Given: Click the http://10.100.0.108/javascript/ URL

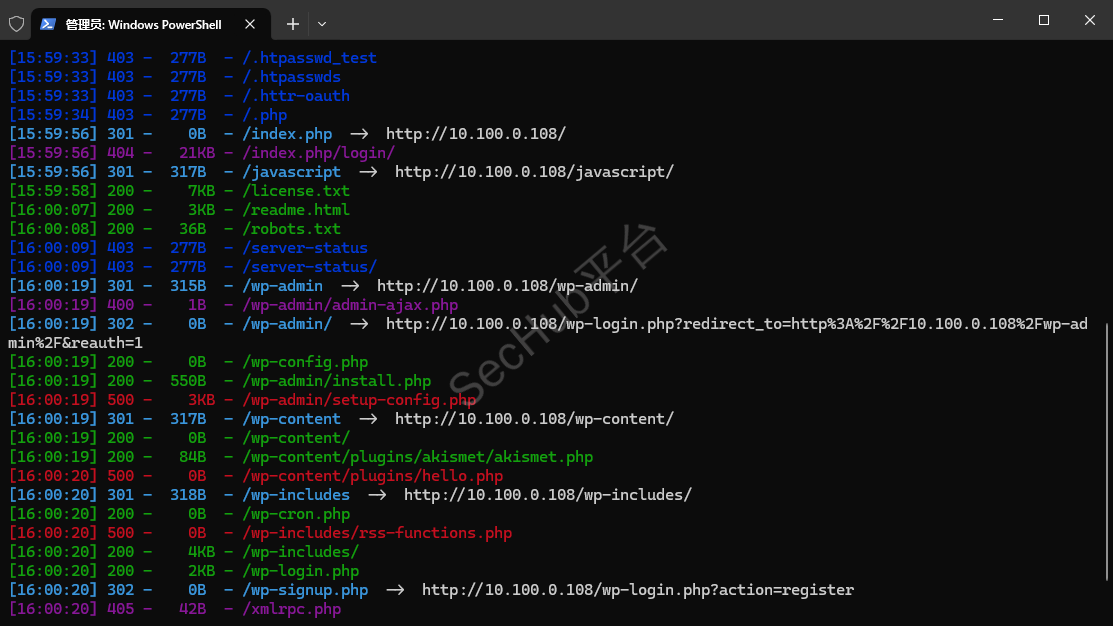Looking at the screenshot, I should pyautogui.click(x=534, y=172).
